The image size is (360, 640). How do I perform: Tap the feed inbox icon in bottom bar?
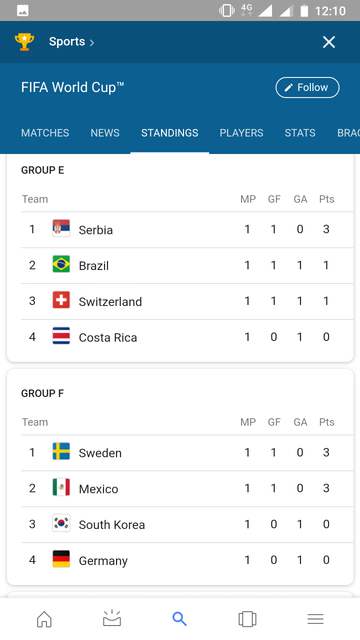[x=112, y=618]
